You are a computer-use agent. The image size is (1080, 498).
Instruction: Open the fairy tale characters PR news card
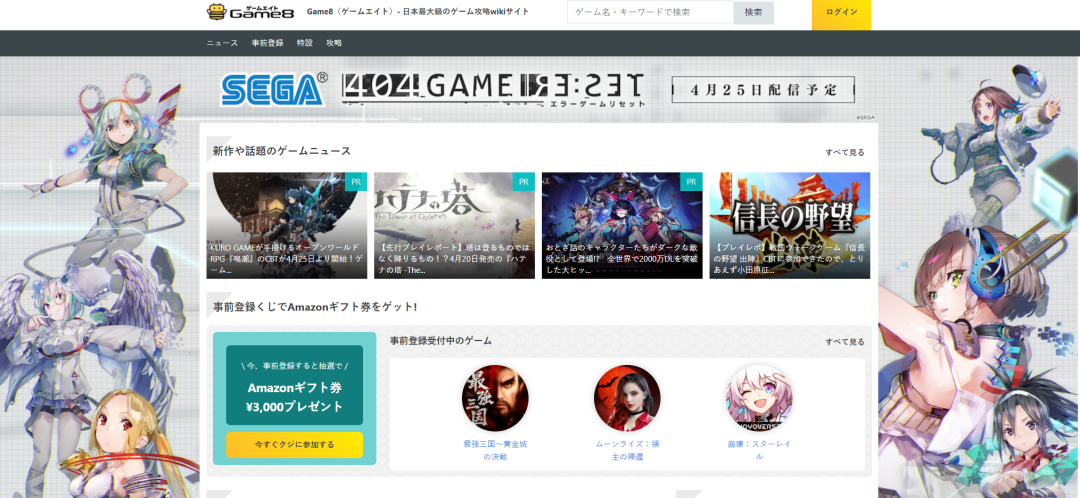tap(622, 225)
